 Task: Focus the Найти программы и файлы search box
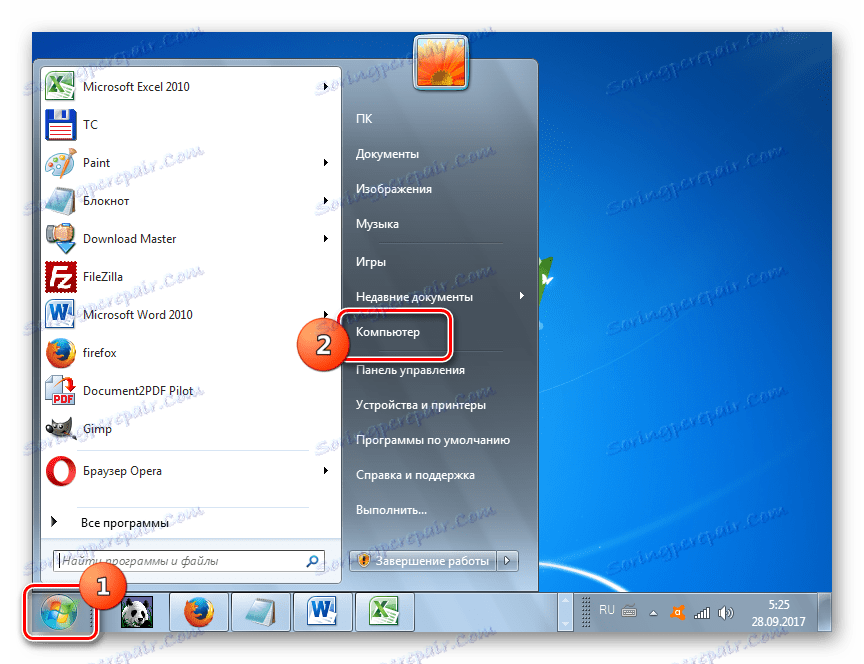pos(188,561)
